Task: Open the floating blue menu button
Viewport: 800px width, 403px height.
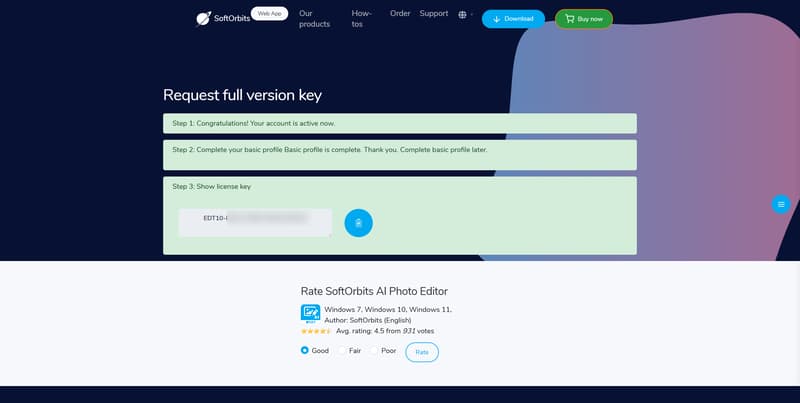Action: [x=781, y=204]
